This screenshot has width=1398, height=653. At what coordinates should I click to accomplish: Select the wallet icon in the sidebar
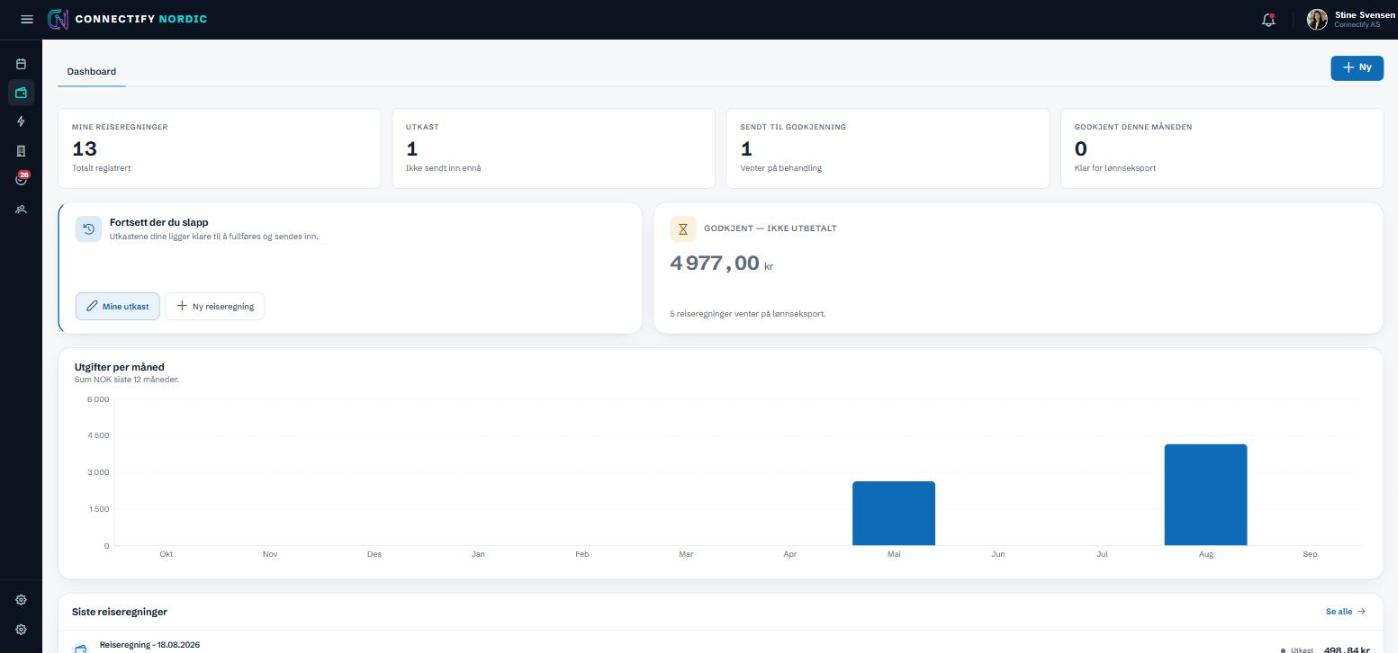click(21, 93)
